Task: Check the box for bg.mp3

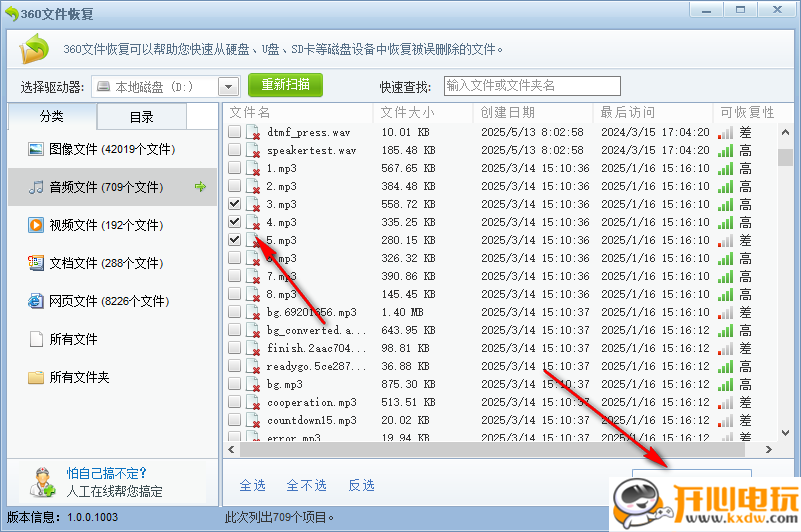Action: click(x=234, y=384)
